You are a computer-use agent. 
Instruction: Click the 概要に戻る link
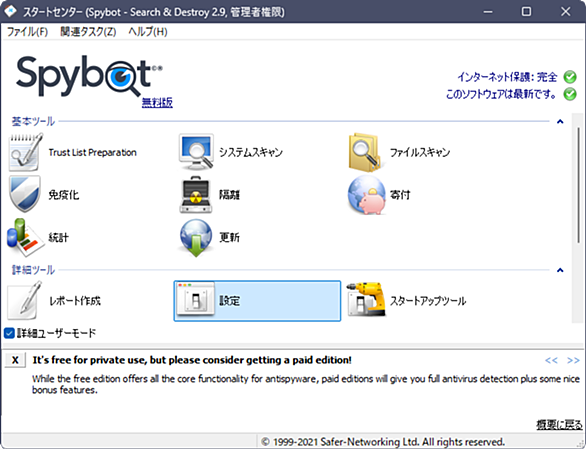559,425
